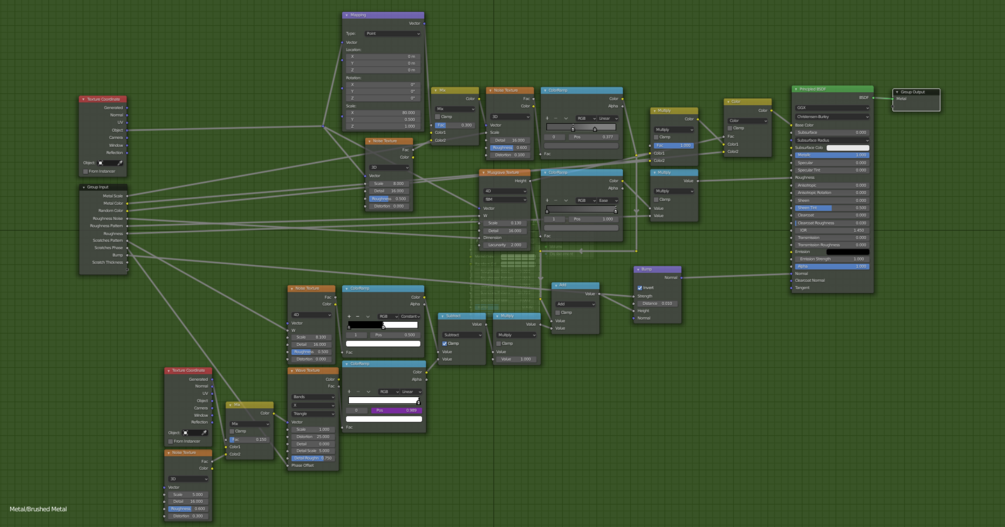Click the Metallic slider in Principled BSDF

click(x=832, y=155)
